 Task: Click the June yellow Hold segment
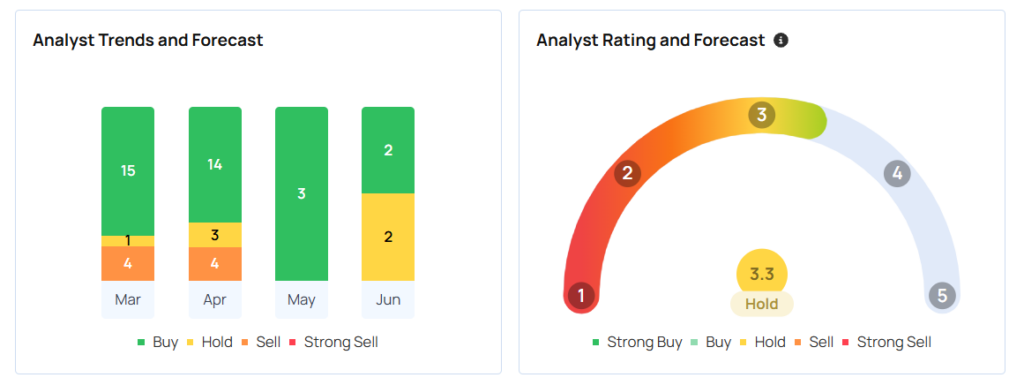click(388, 237)
